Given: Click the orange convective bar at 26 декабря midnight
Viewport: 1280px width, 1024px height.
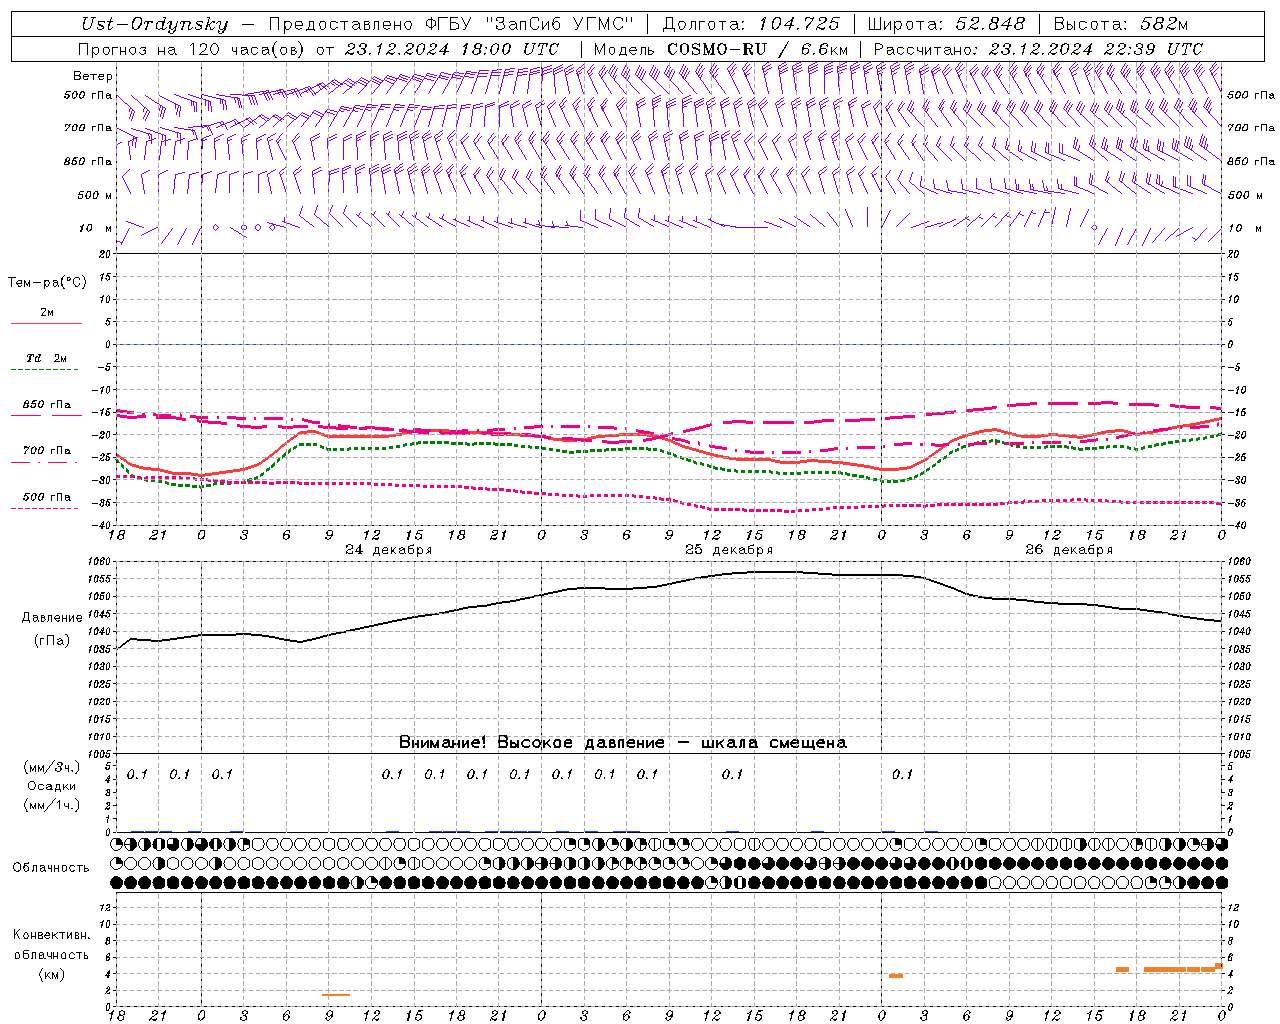Looking at the screenshot, I should pyautogui.click(x=896, y=976).
